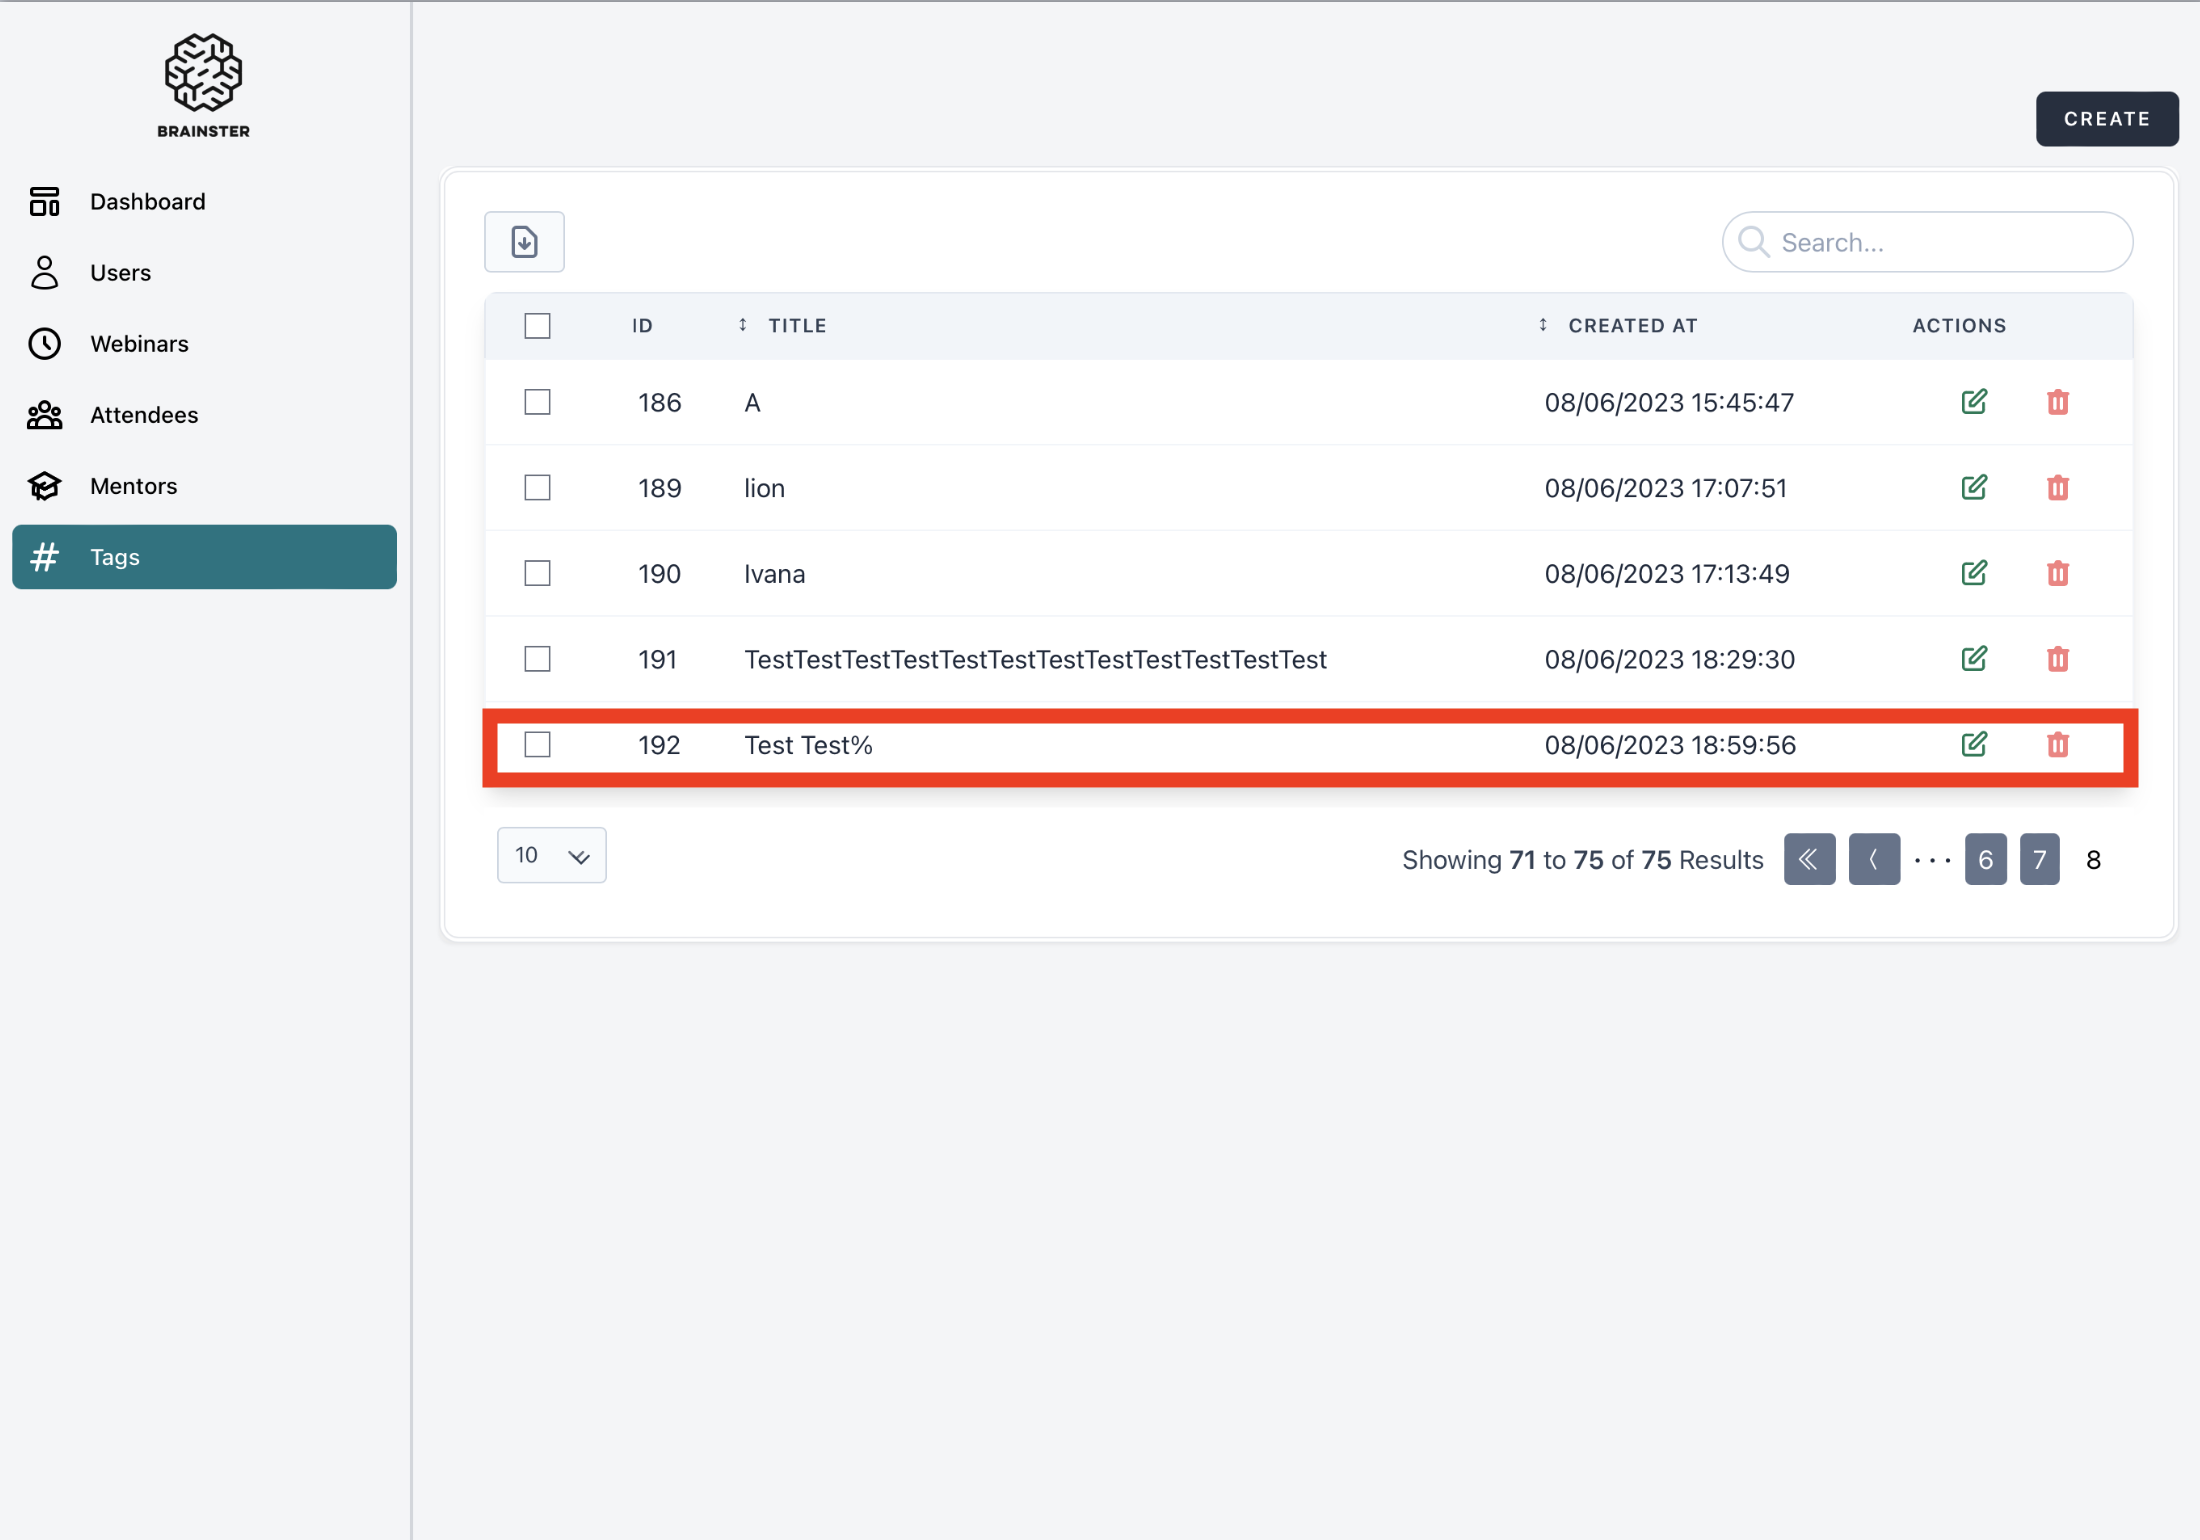Go to page 6
Screen dimensions: 2200x1540
point(1985,859)
